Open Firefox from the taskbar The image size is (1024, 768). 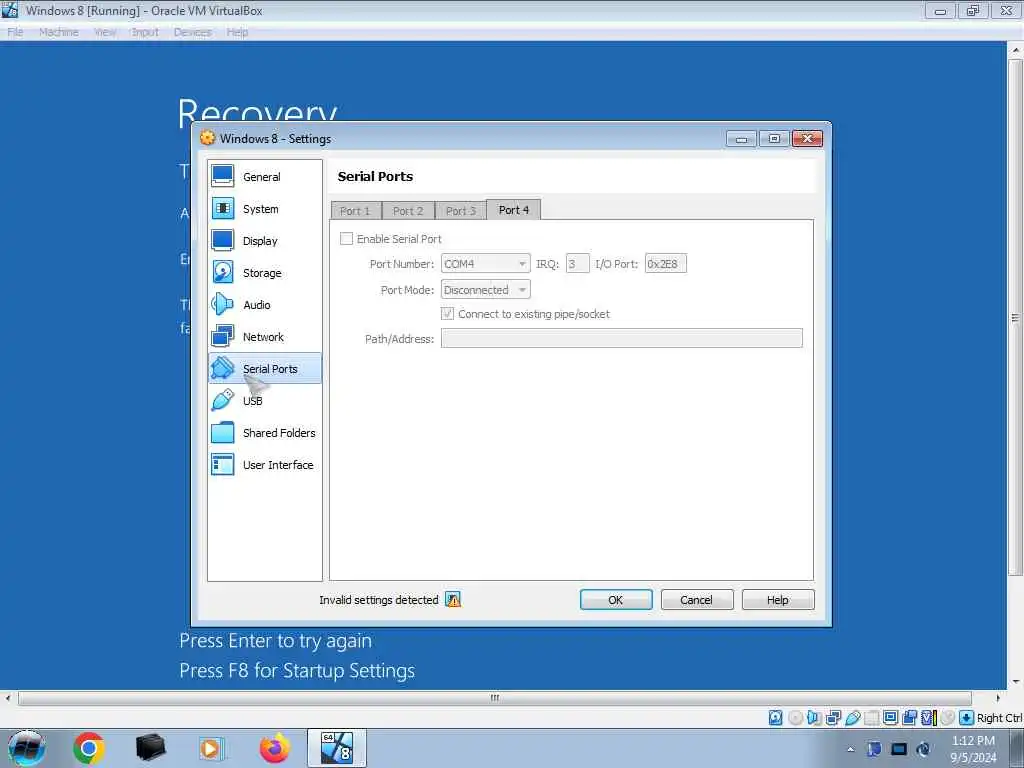(x=274, y=748)
